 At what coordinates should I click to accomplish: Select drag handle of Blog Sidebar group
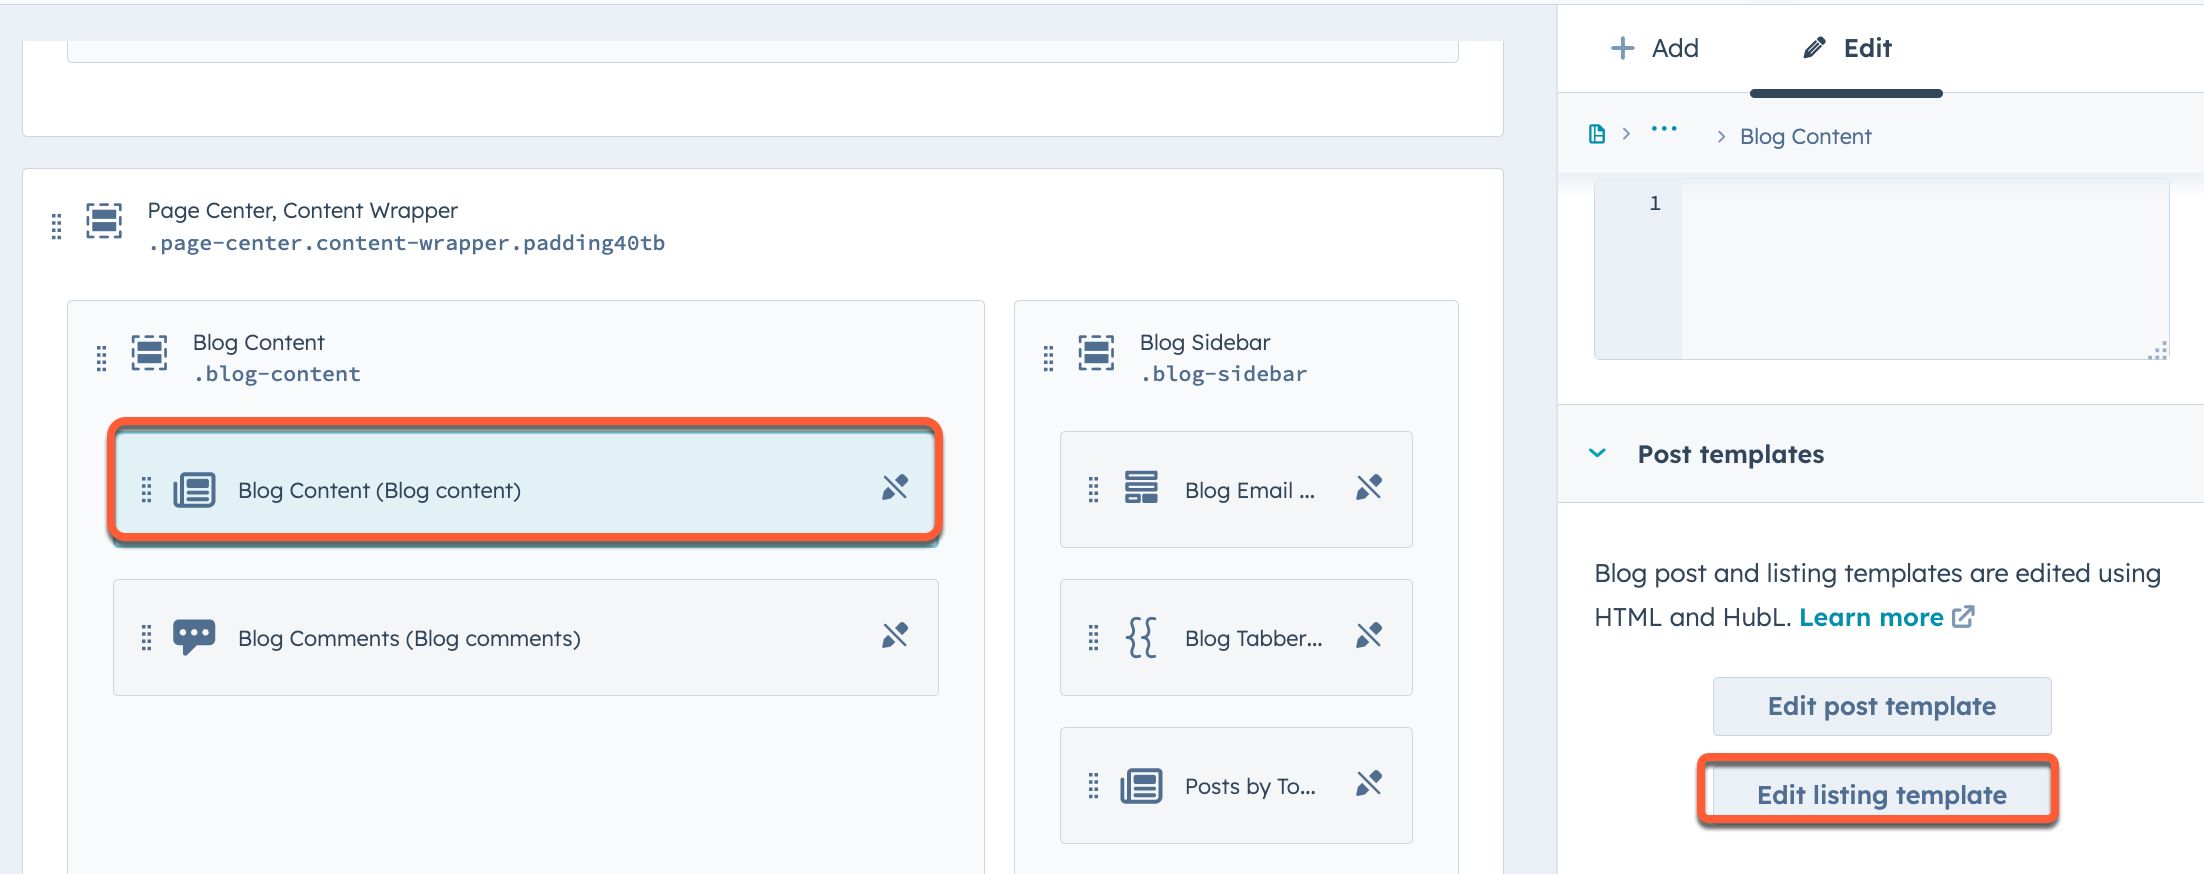click(x=1048, y=358)
